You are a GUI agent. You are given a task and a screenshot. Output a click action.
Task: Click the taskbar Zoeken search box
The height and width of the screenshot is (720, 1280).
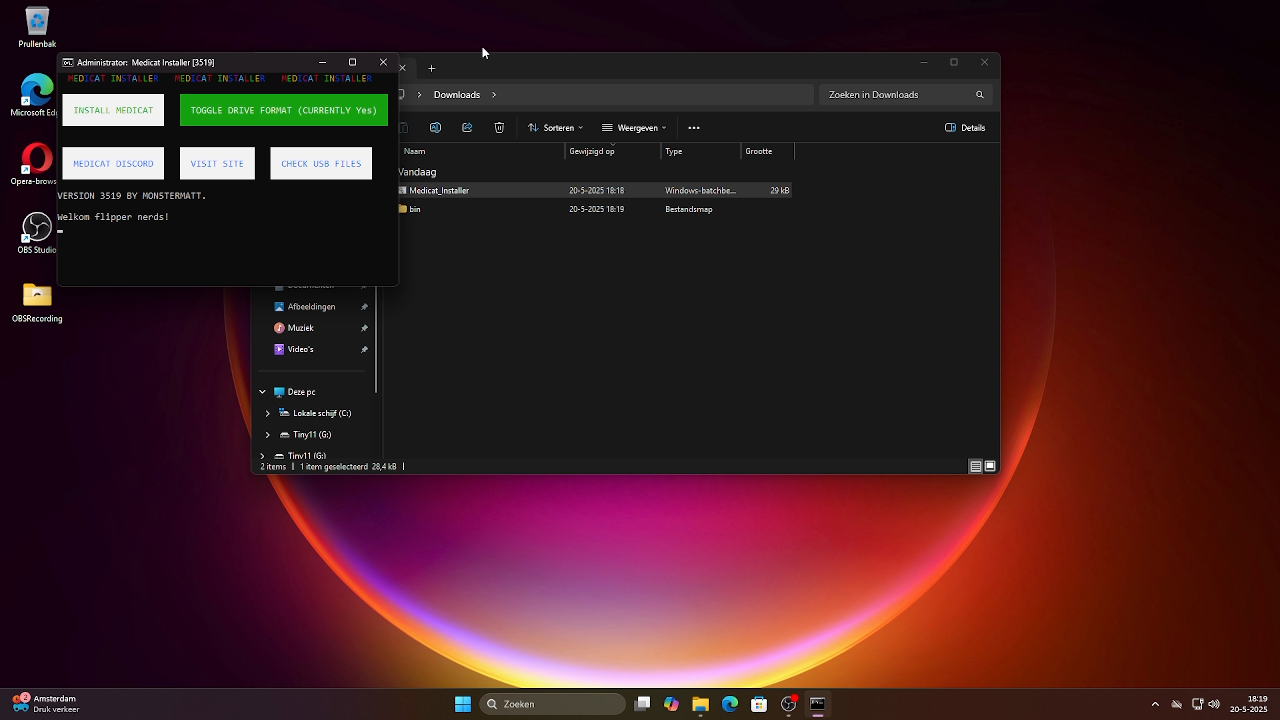[553, 704]
